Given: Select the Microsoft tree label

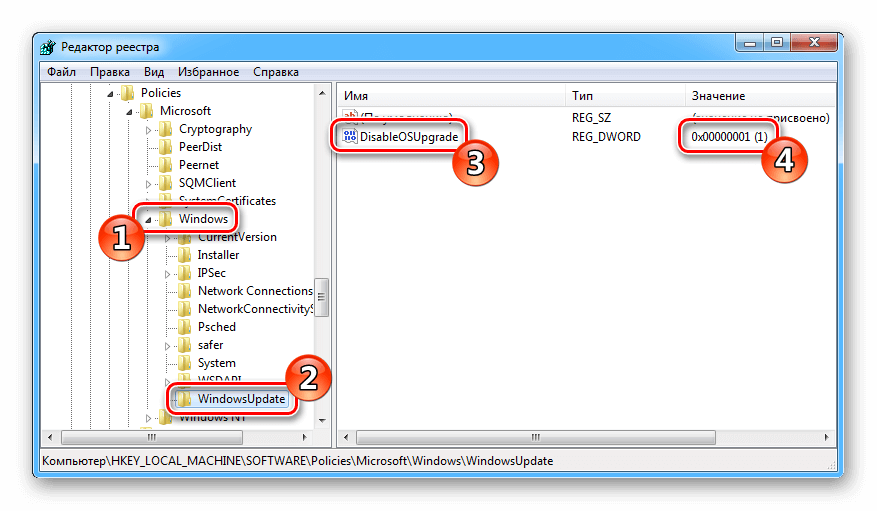Looking at the screenshot, I should click(x=185, y=111).
